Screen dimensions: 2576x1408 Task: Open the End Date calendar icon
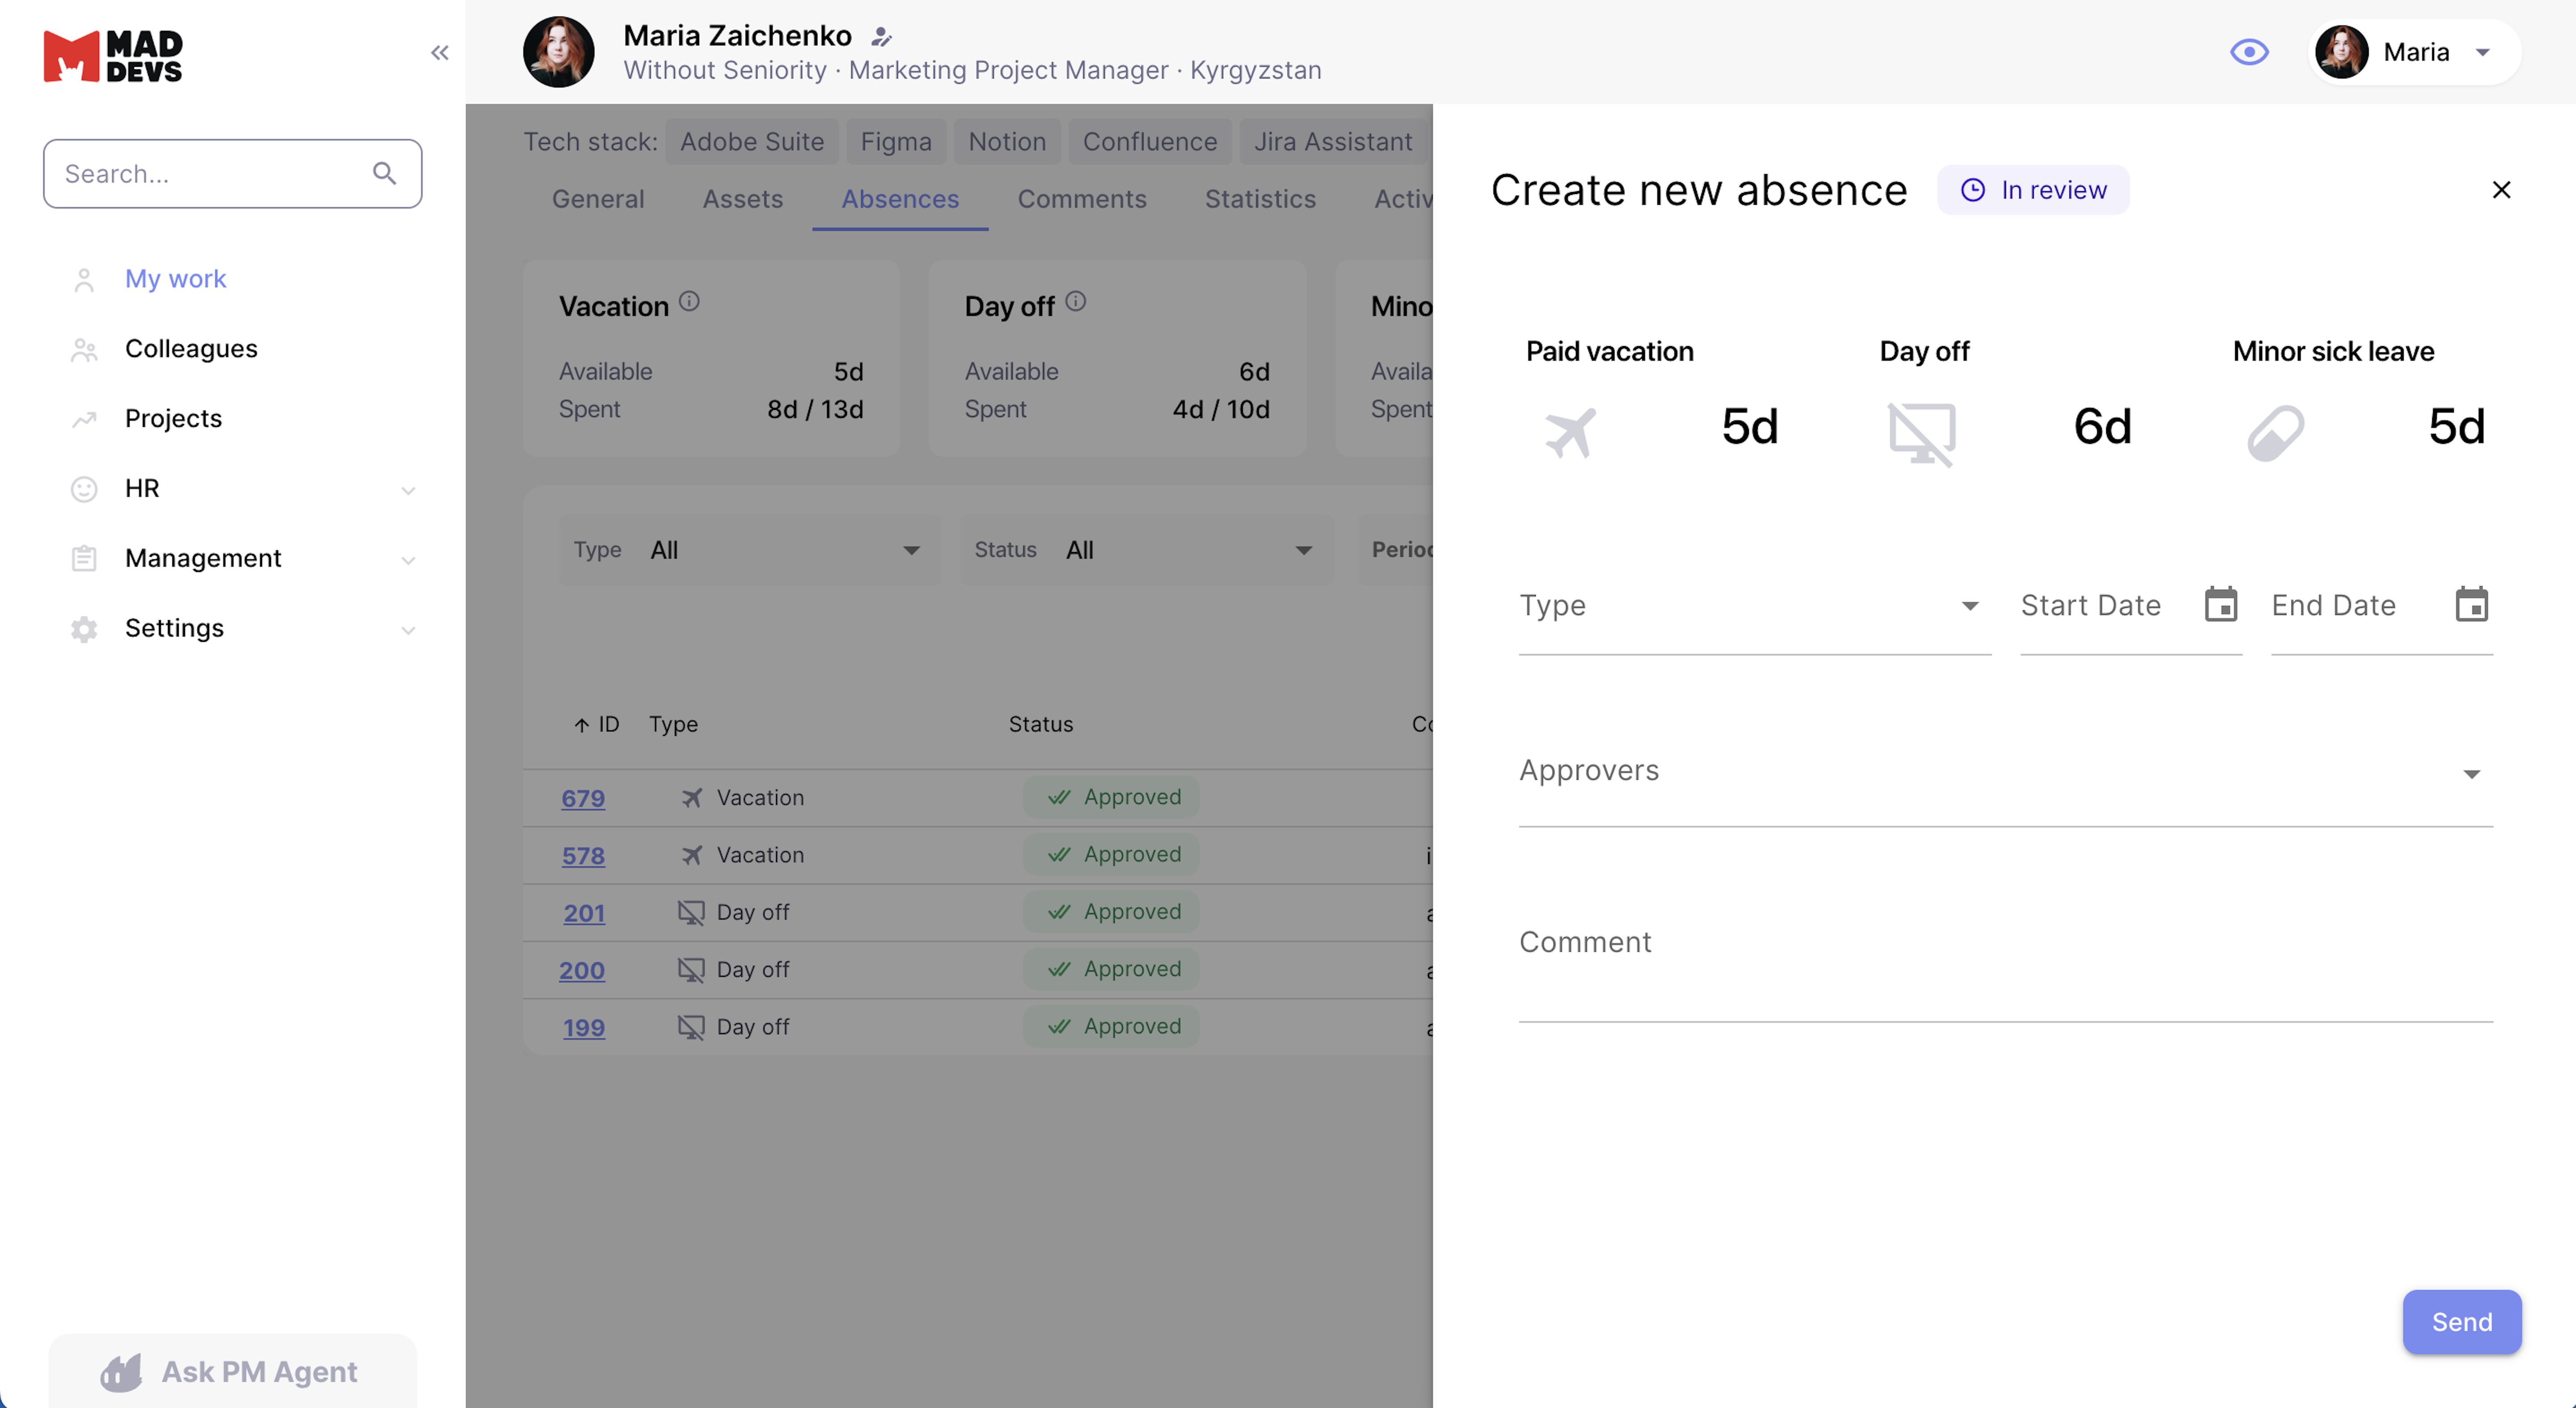[x=2471, y=605]
